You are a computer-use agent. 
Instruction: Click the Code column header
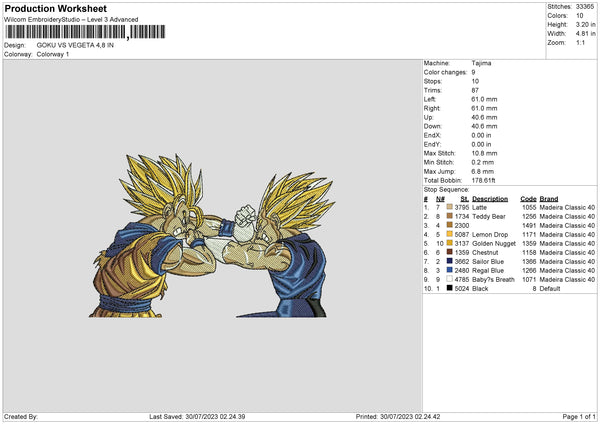528,199
